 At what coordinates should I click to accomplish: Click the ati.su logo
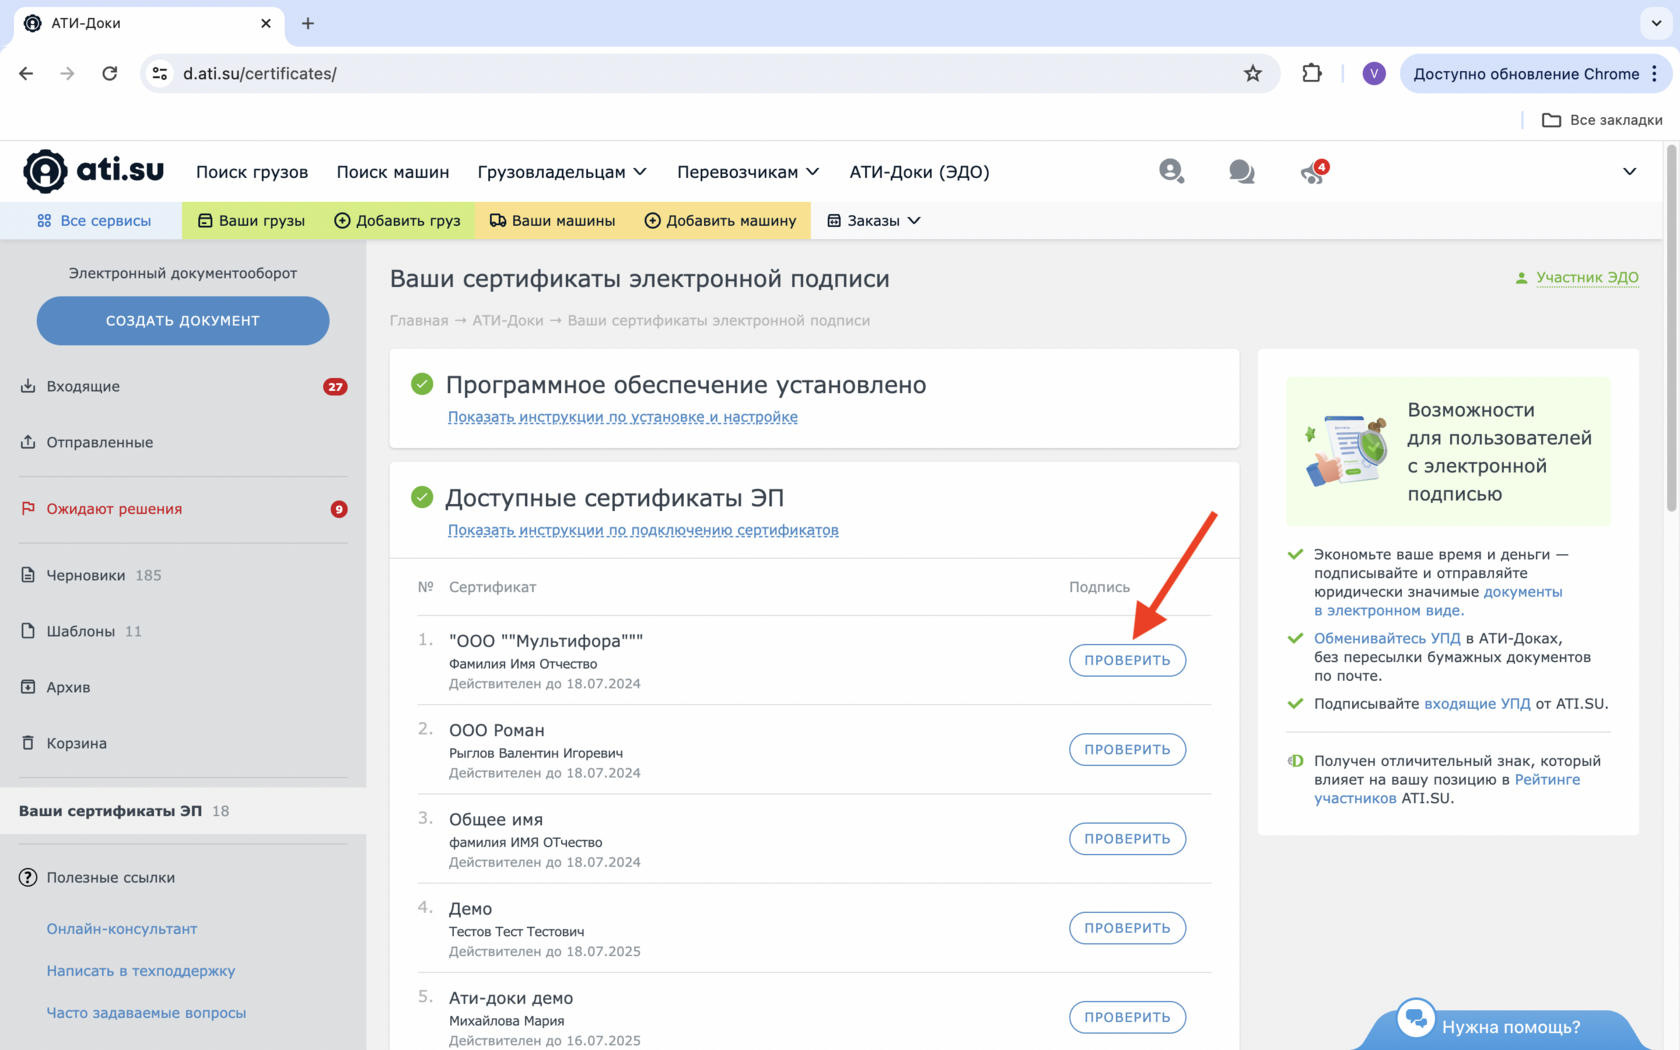coord(93,171)
